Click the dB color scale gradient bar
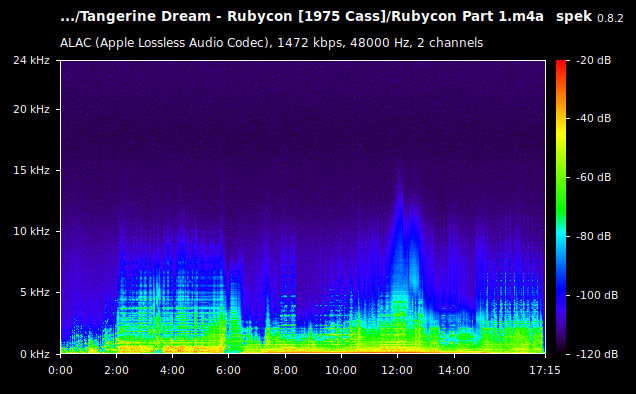This screenshot has height=394, width=636. tap(561, 207)
